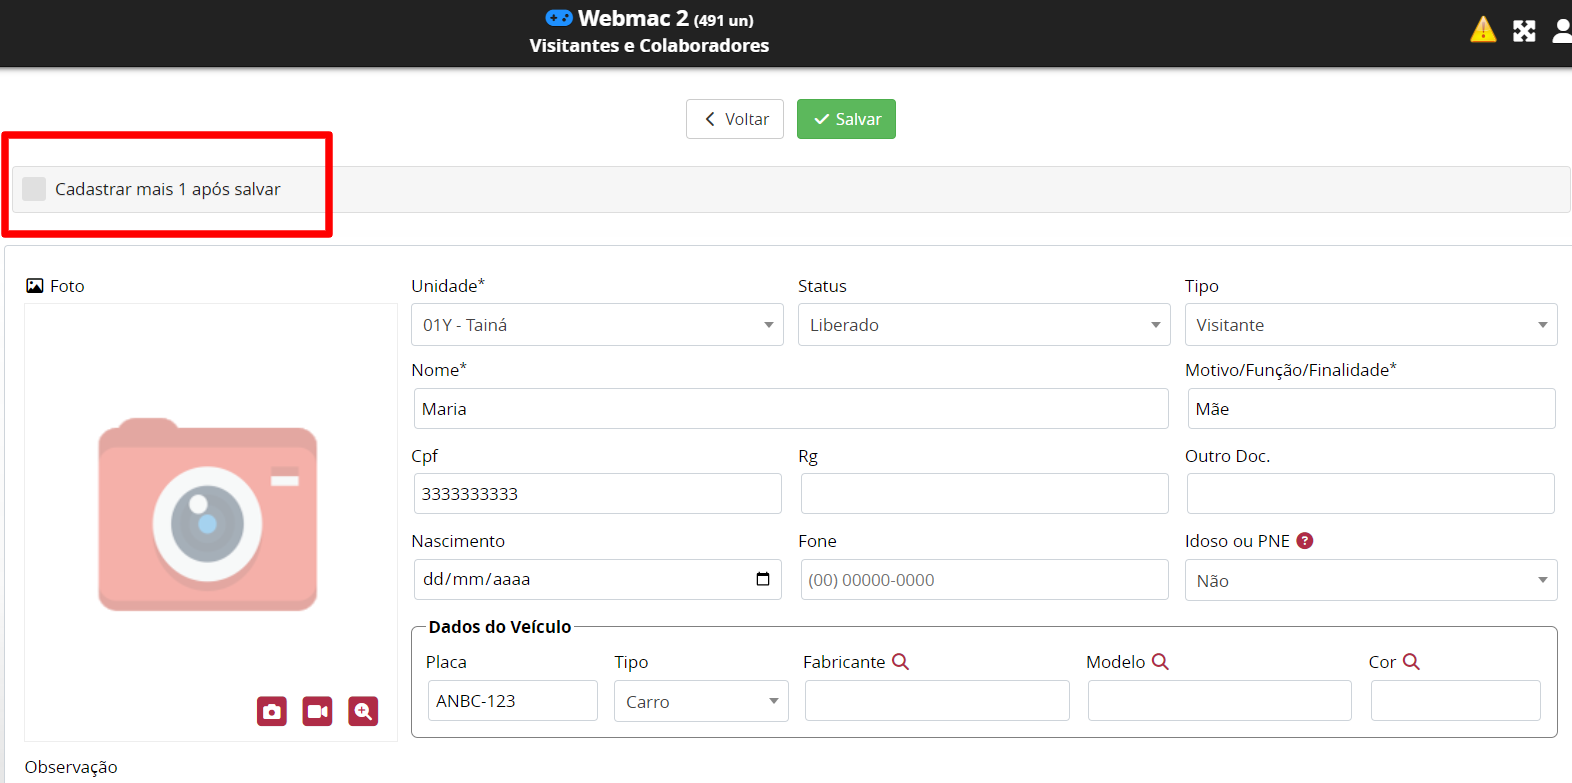Open the Status dropdown showing Liberado
1572x783 pixels.
984,325
